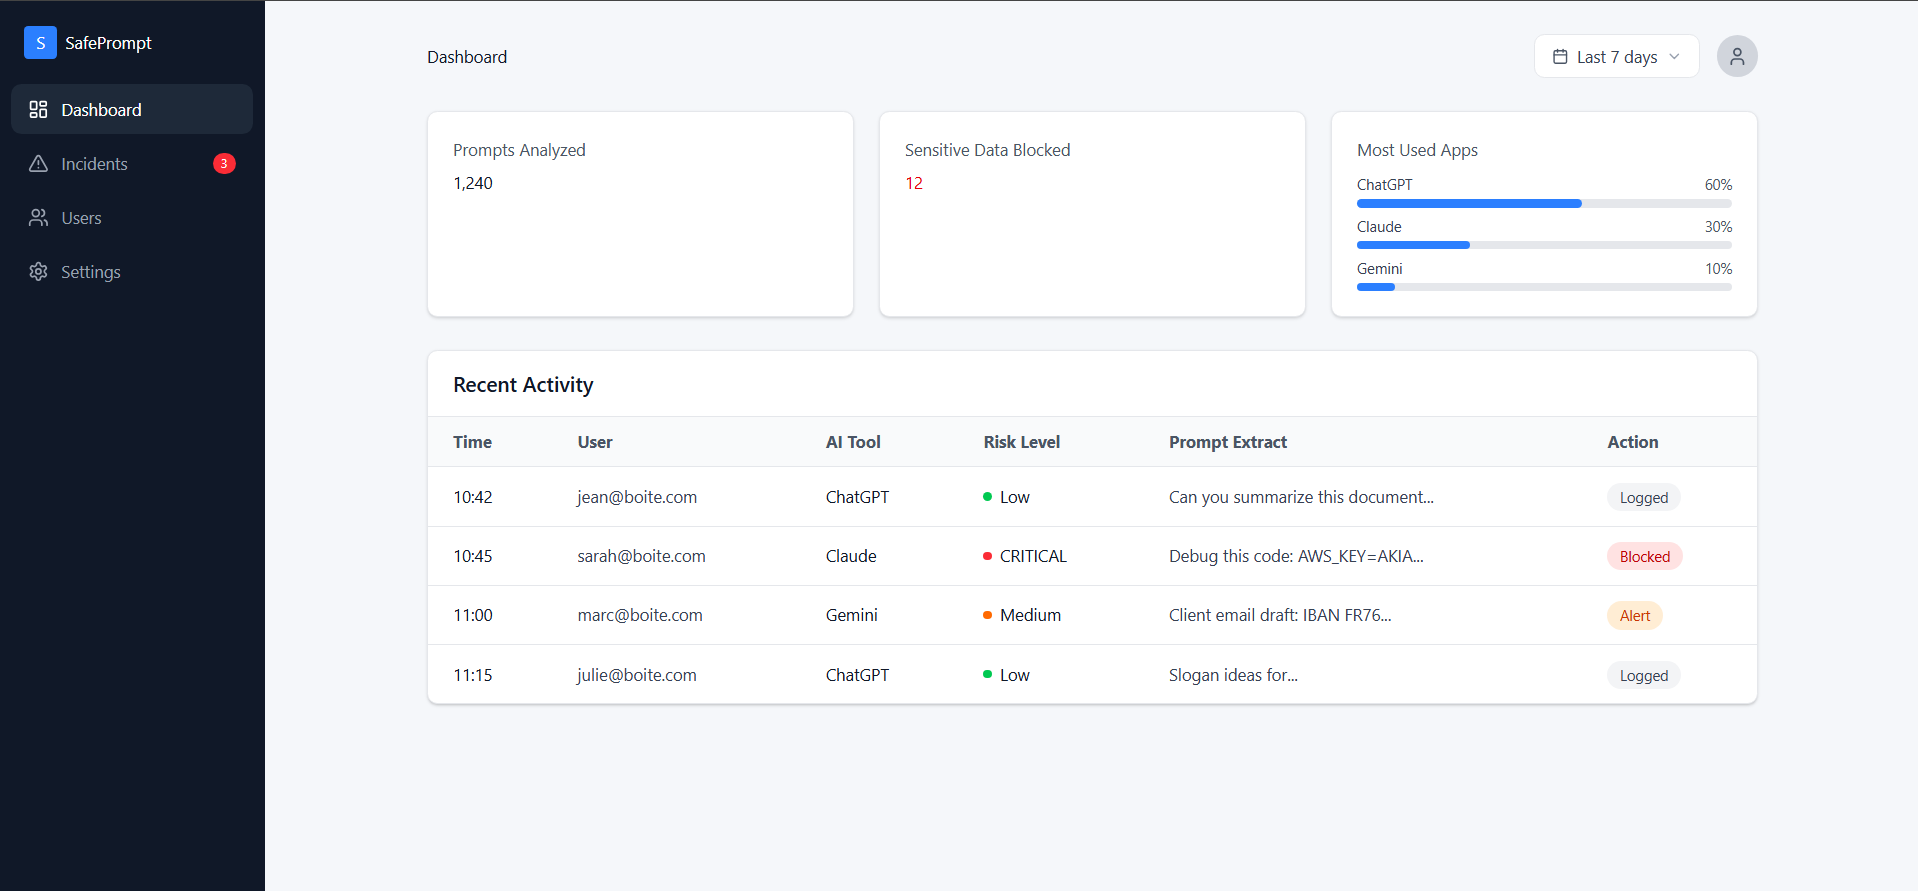Click the red Incidents badge showing 3
The width and height of the screenshot is (1918, 891).
[224, 164]
